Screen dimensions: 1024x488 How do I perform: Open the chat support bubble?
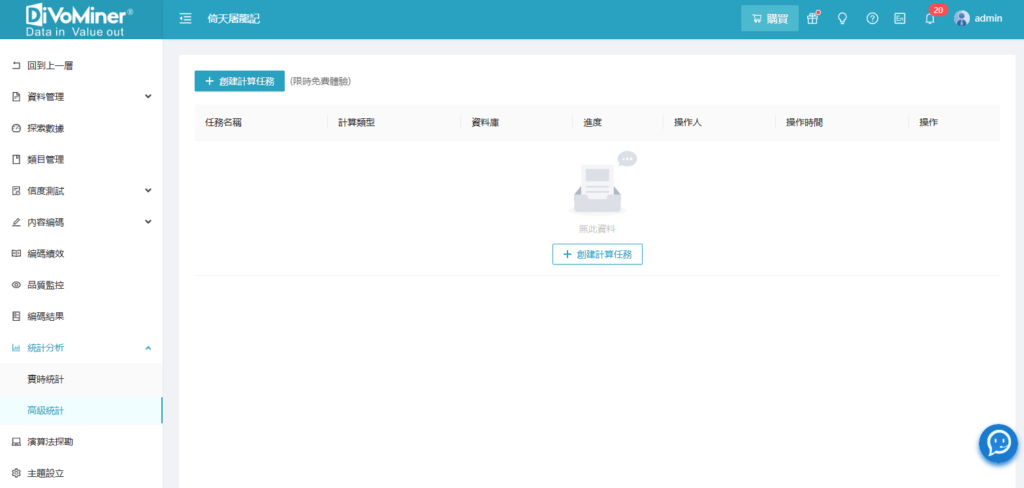997,442
